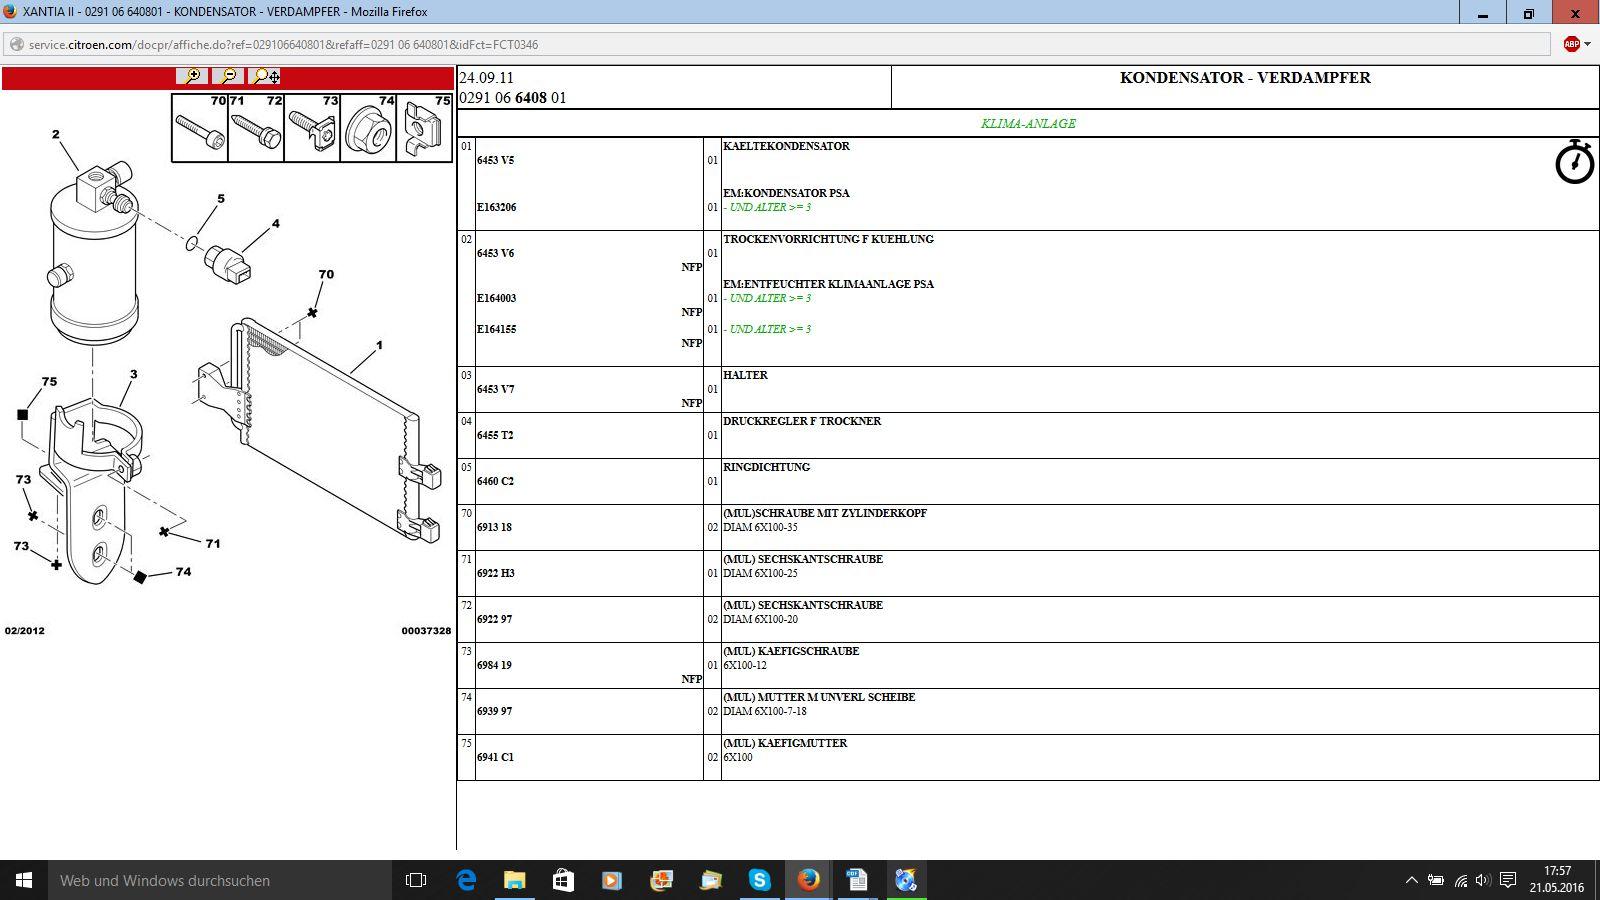1600x900 pixels.
Task: Click part number 6939 97
Action: pos(494,711)
